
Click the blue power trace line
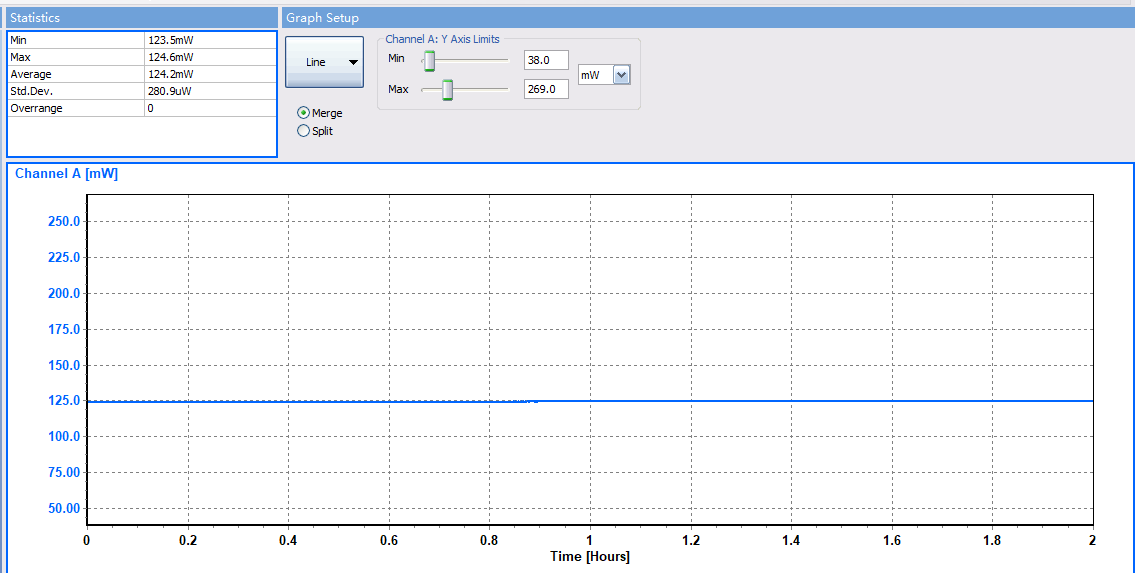(800, 401)
